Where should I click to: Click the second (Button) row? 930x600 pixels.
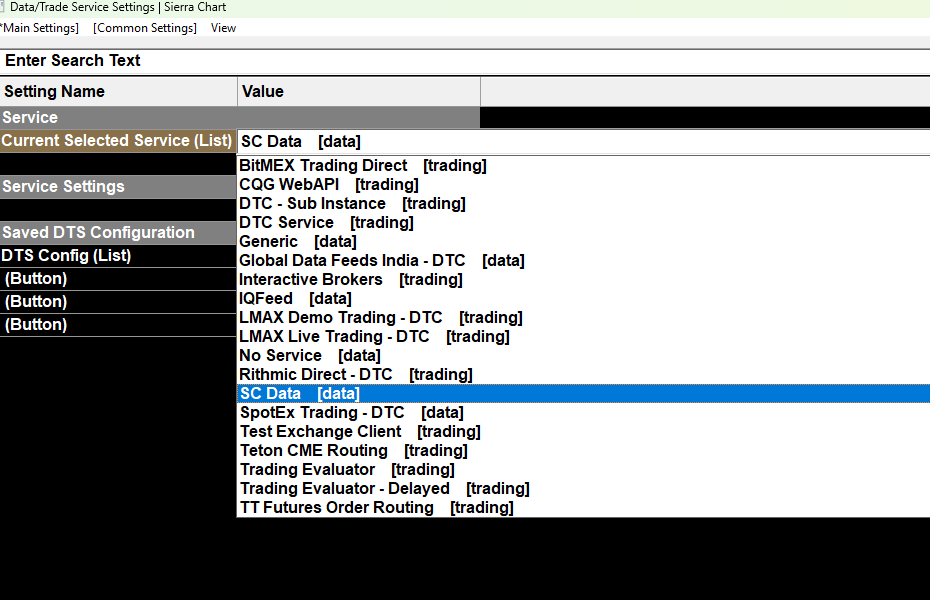tap(118, 302)
